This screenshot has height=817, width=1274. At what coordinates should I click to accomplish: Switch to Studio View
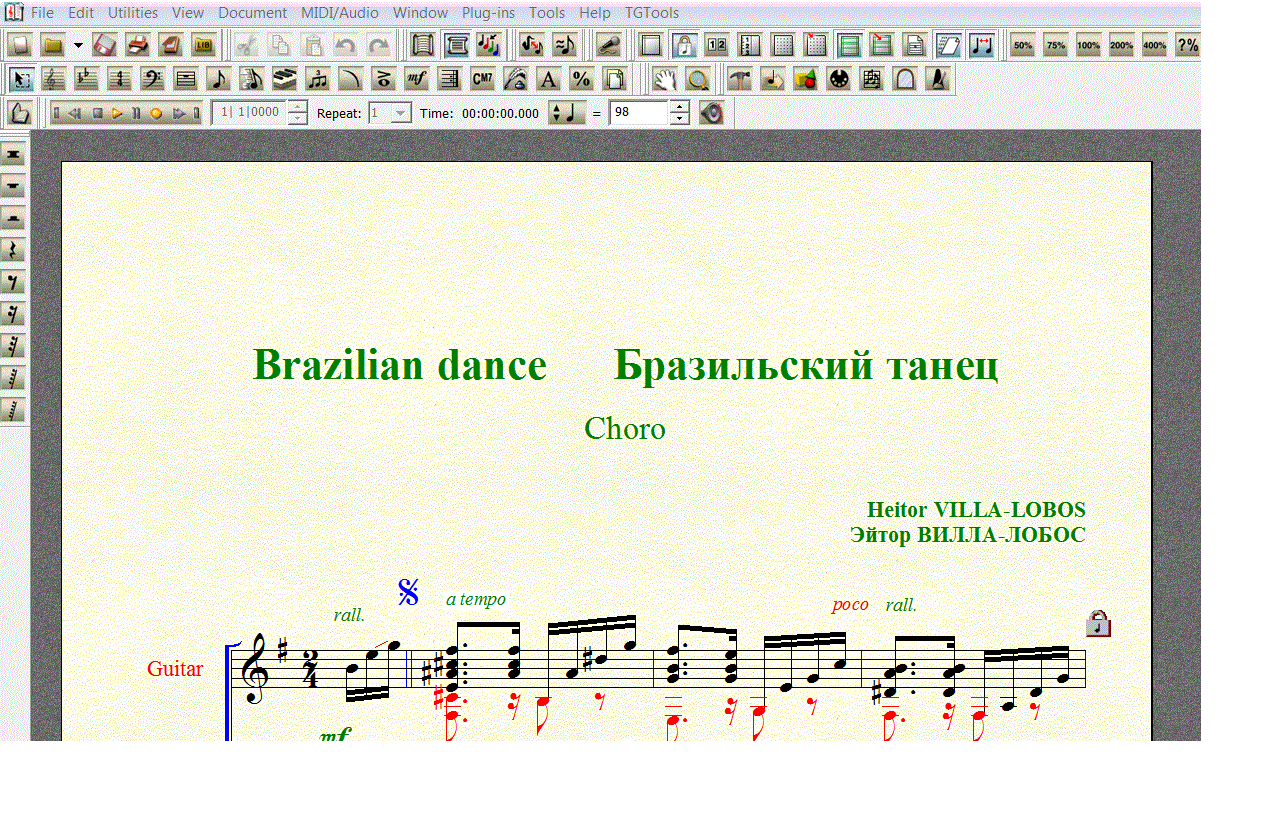[x=489, y=45]
